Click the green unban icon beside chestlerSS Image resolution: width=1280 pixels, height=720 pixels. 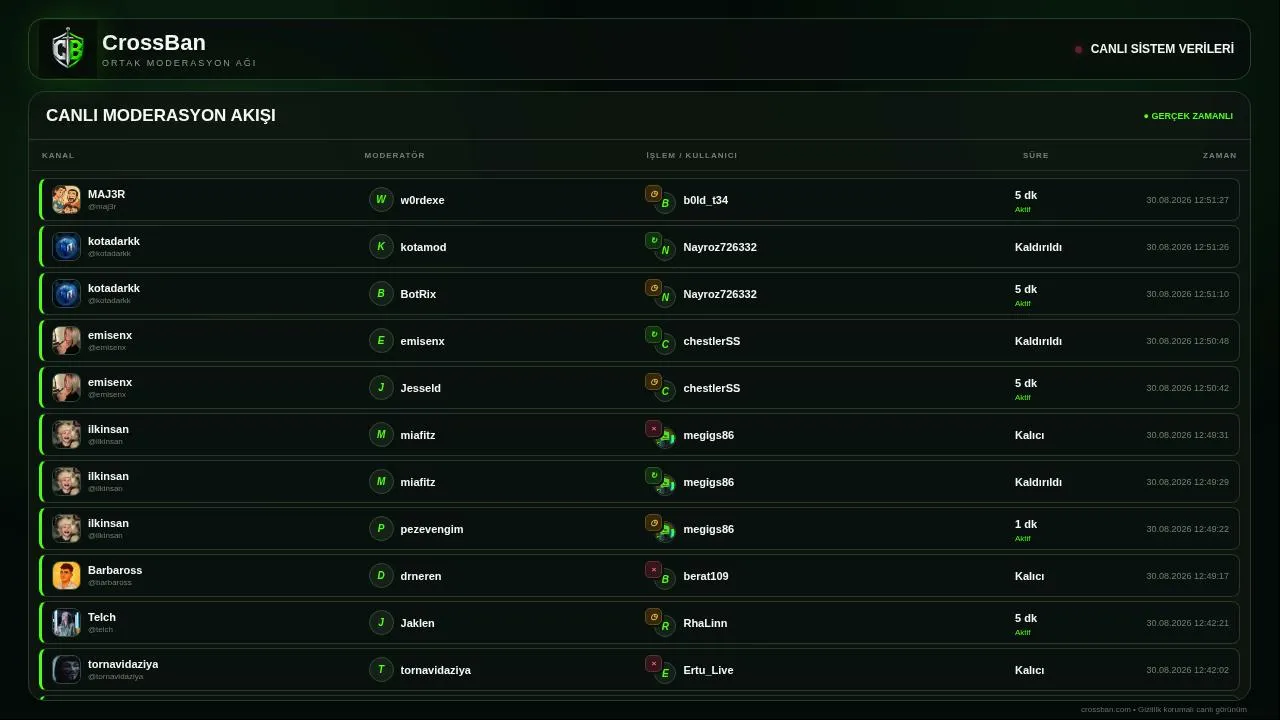point(653,335)
